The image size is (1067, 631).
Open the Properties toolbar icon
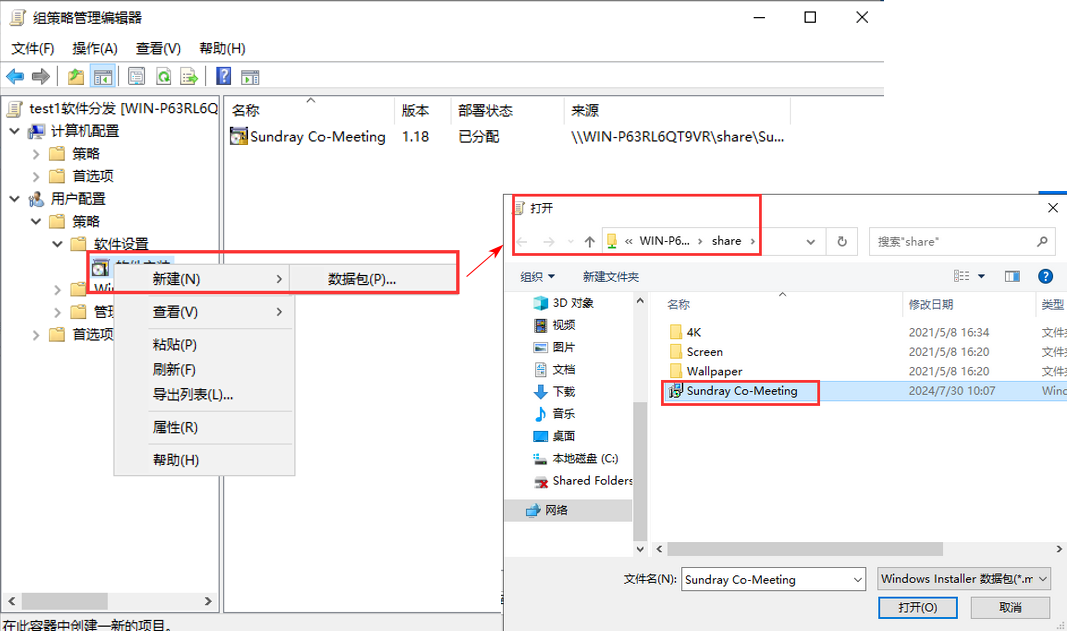point(136,76)
